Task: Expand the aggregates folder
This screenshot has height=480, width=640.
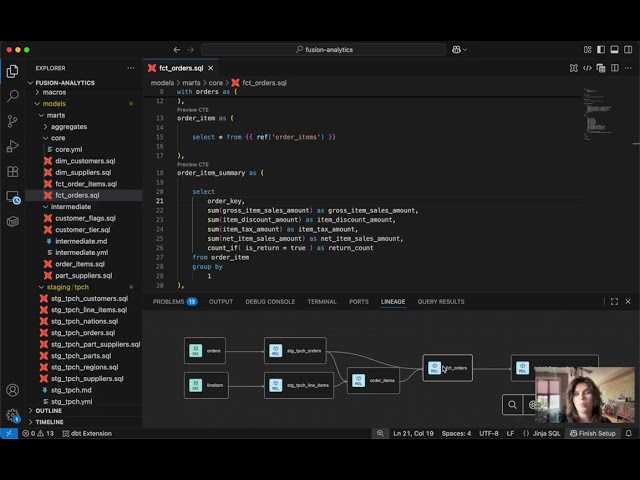Action: coord(69,127)
